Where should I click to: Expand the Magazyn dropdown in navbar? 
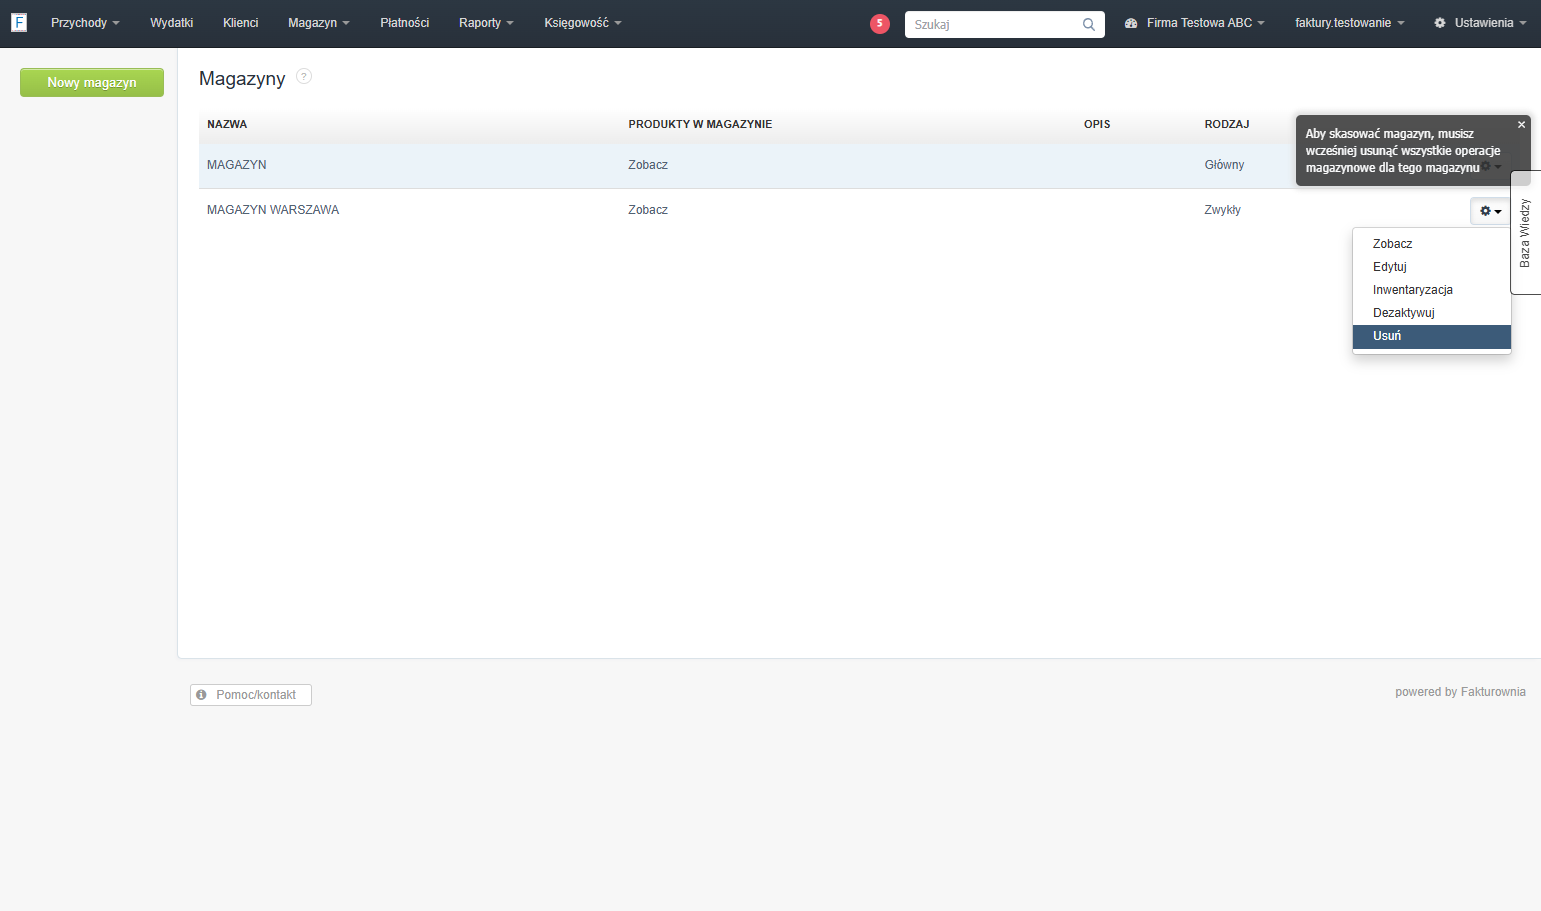point(318,23)
